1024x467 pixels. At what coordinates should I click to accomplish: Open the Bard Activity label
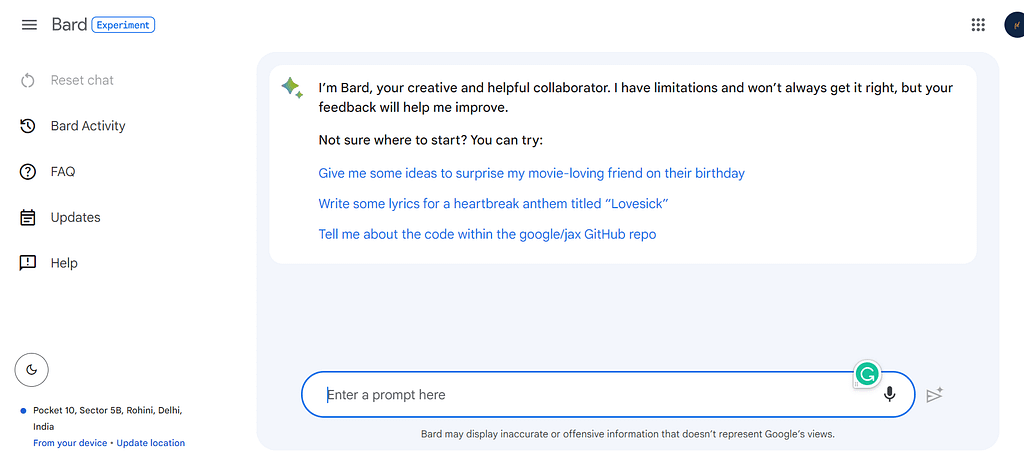click(x=88, y=126)
